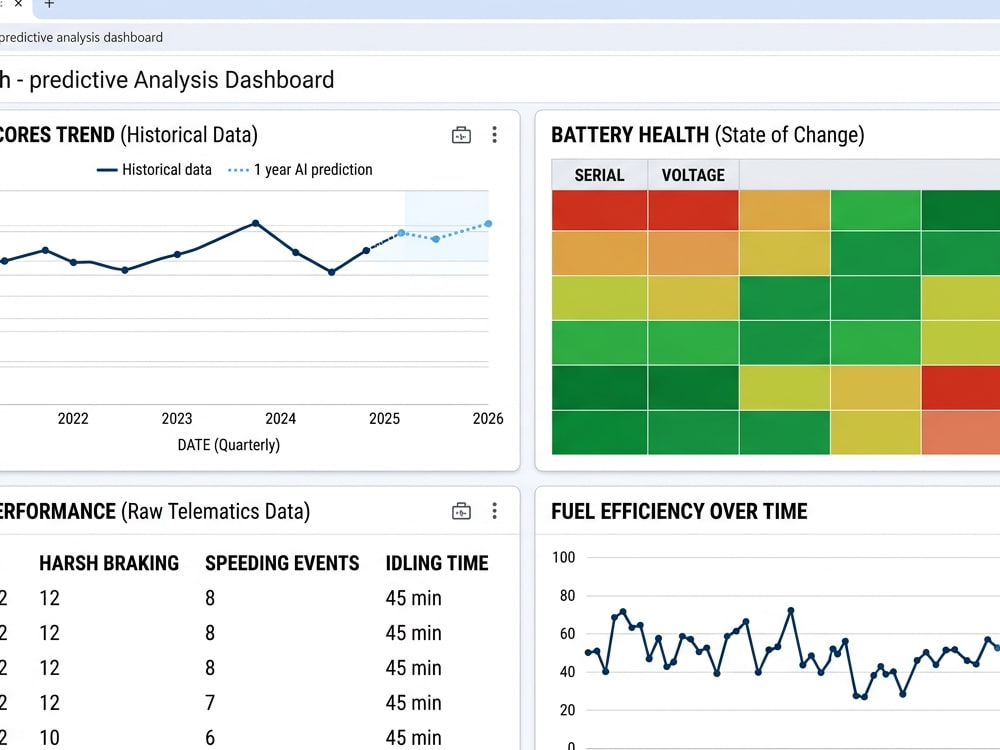Select the 2025 label on date axis

(x=385, y=418)
